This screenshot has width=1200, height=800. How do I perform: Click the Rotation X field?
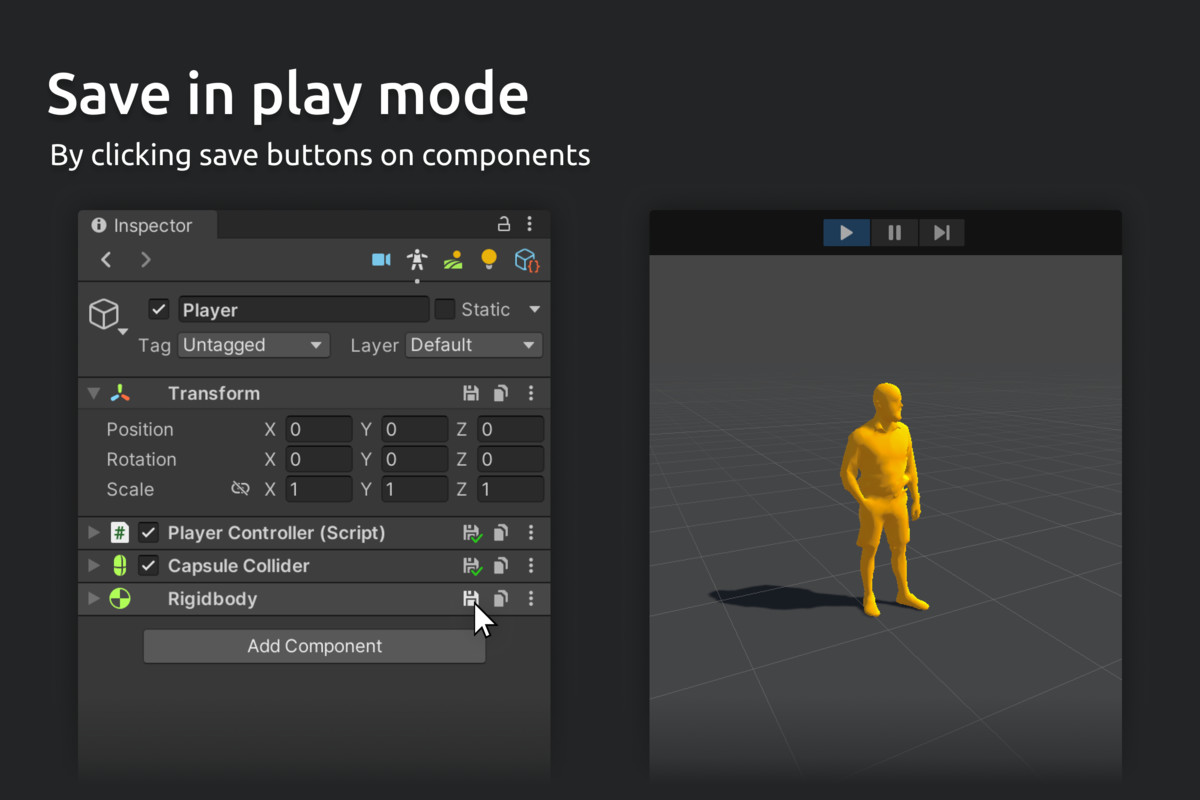pos(319,460)
